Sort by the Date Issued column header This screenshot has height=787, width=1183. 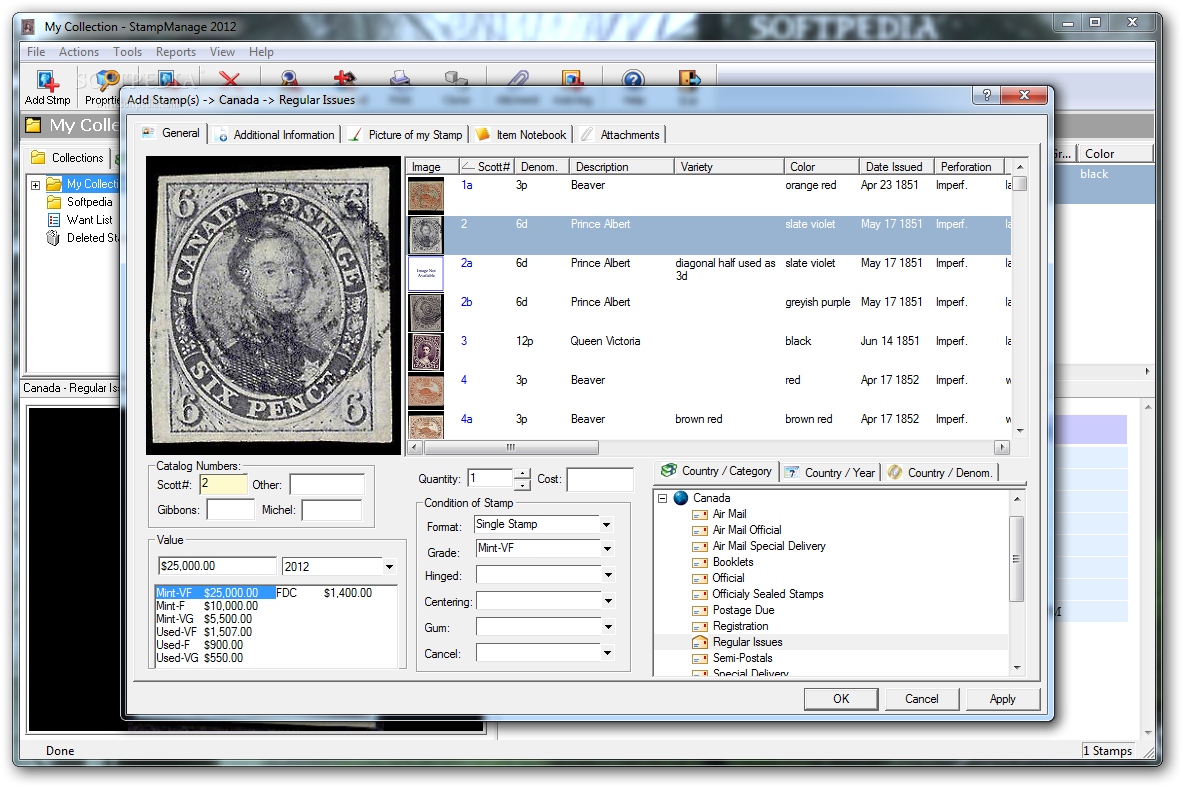tap(896, 167)
